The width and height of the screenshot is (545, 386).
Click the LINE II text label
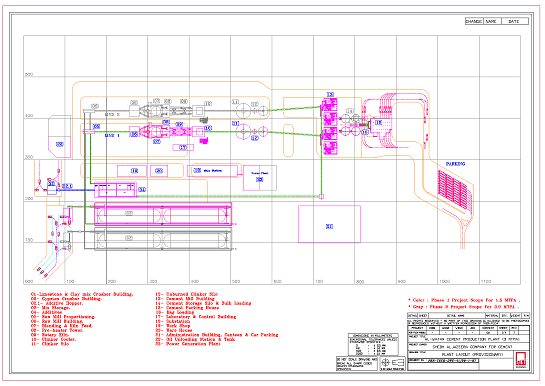click(112, 114)
